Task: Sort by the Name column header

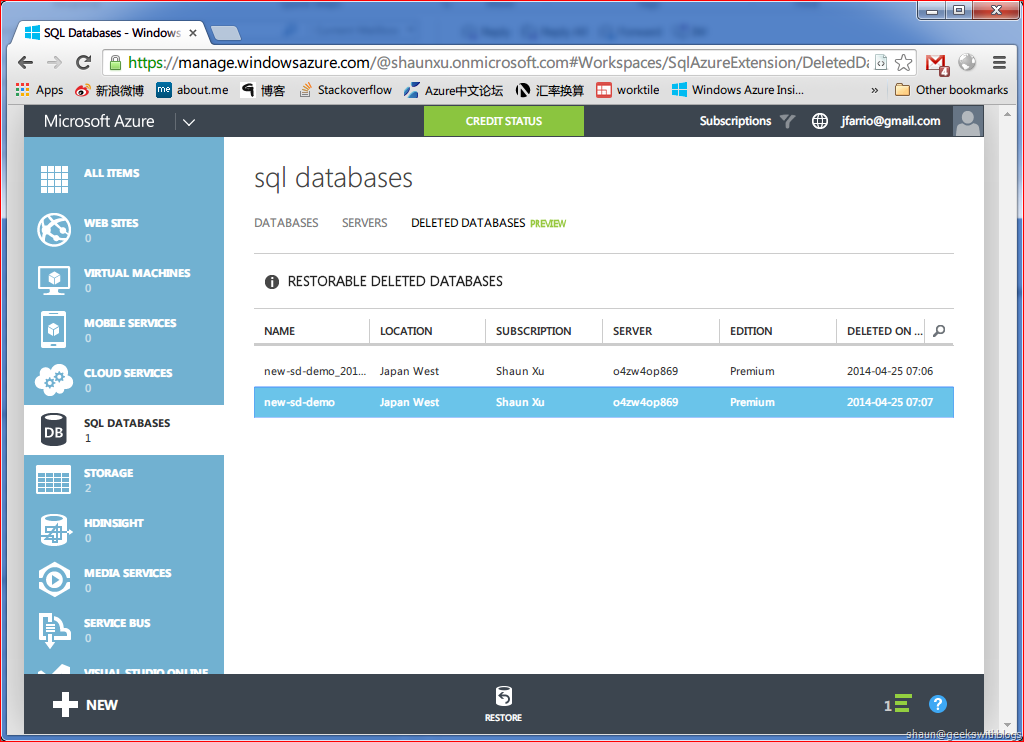Action: coord(280,331)
